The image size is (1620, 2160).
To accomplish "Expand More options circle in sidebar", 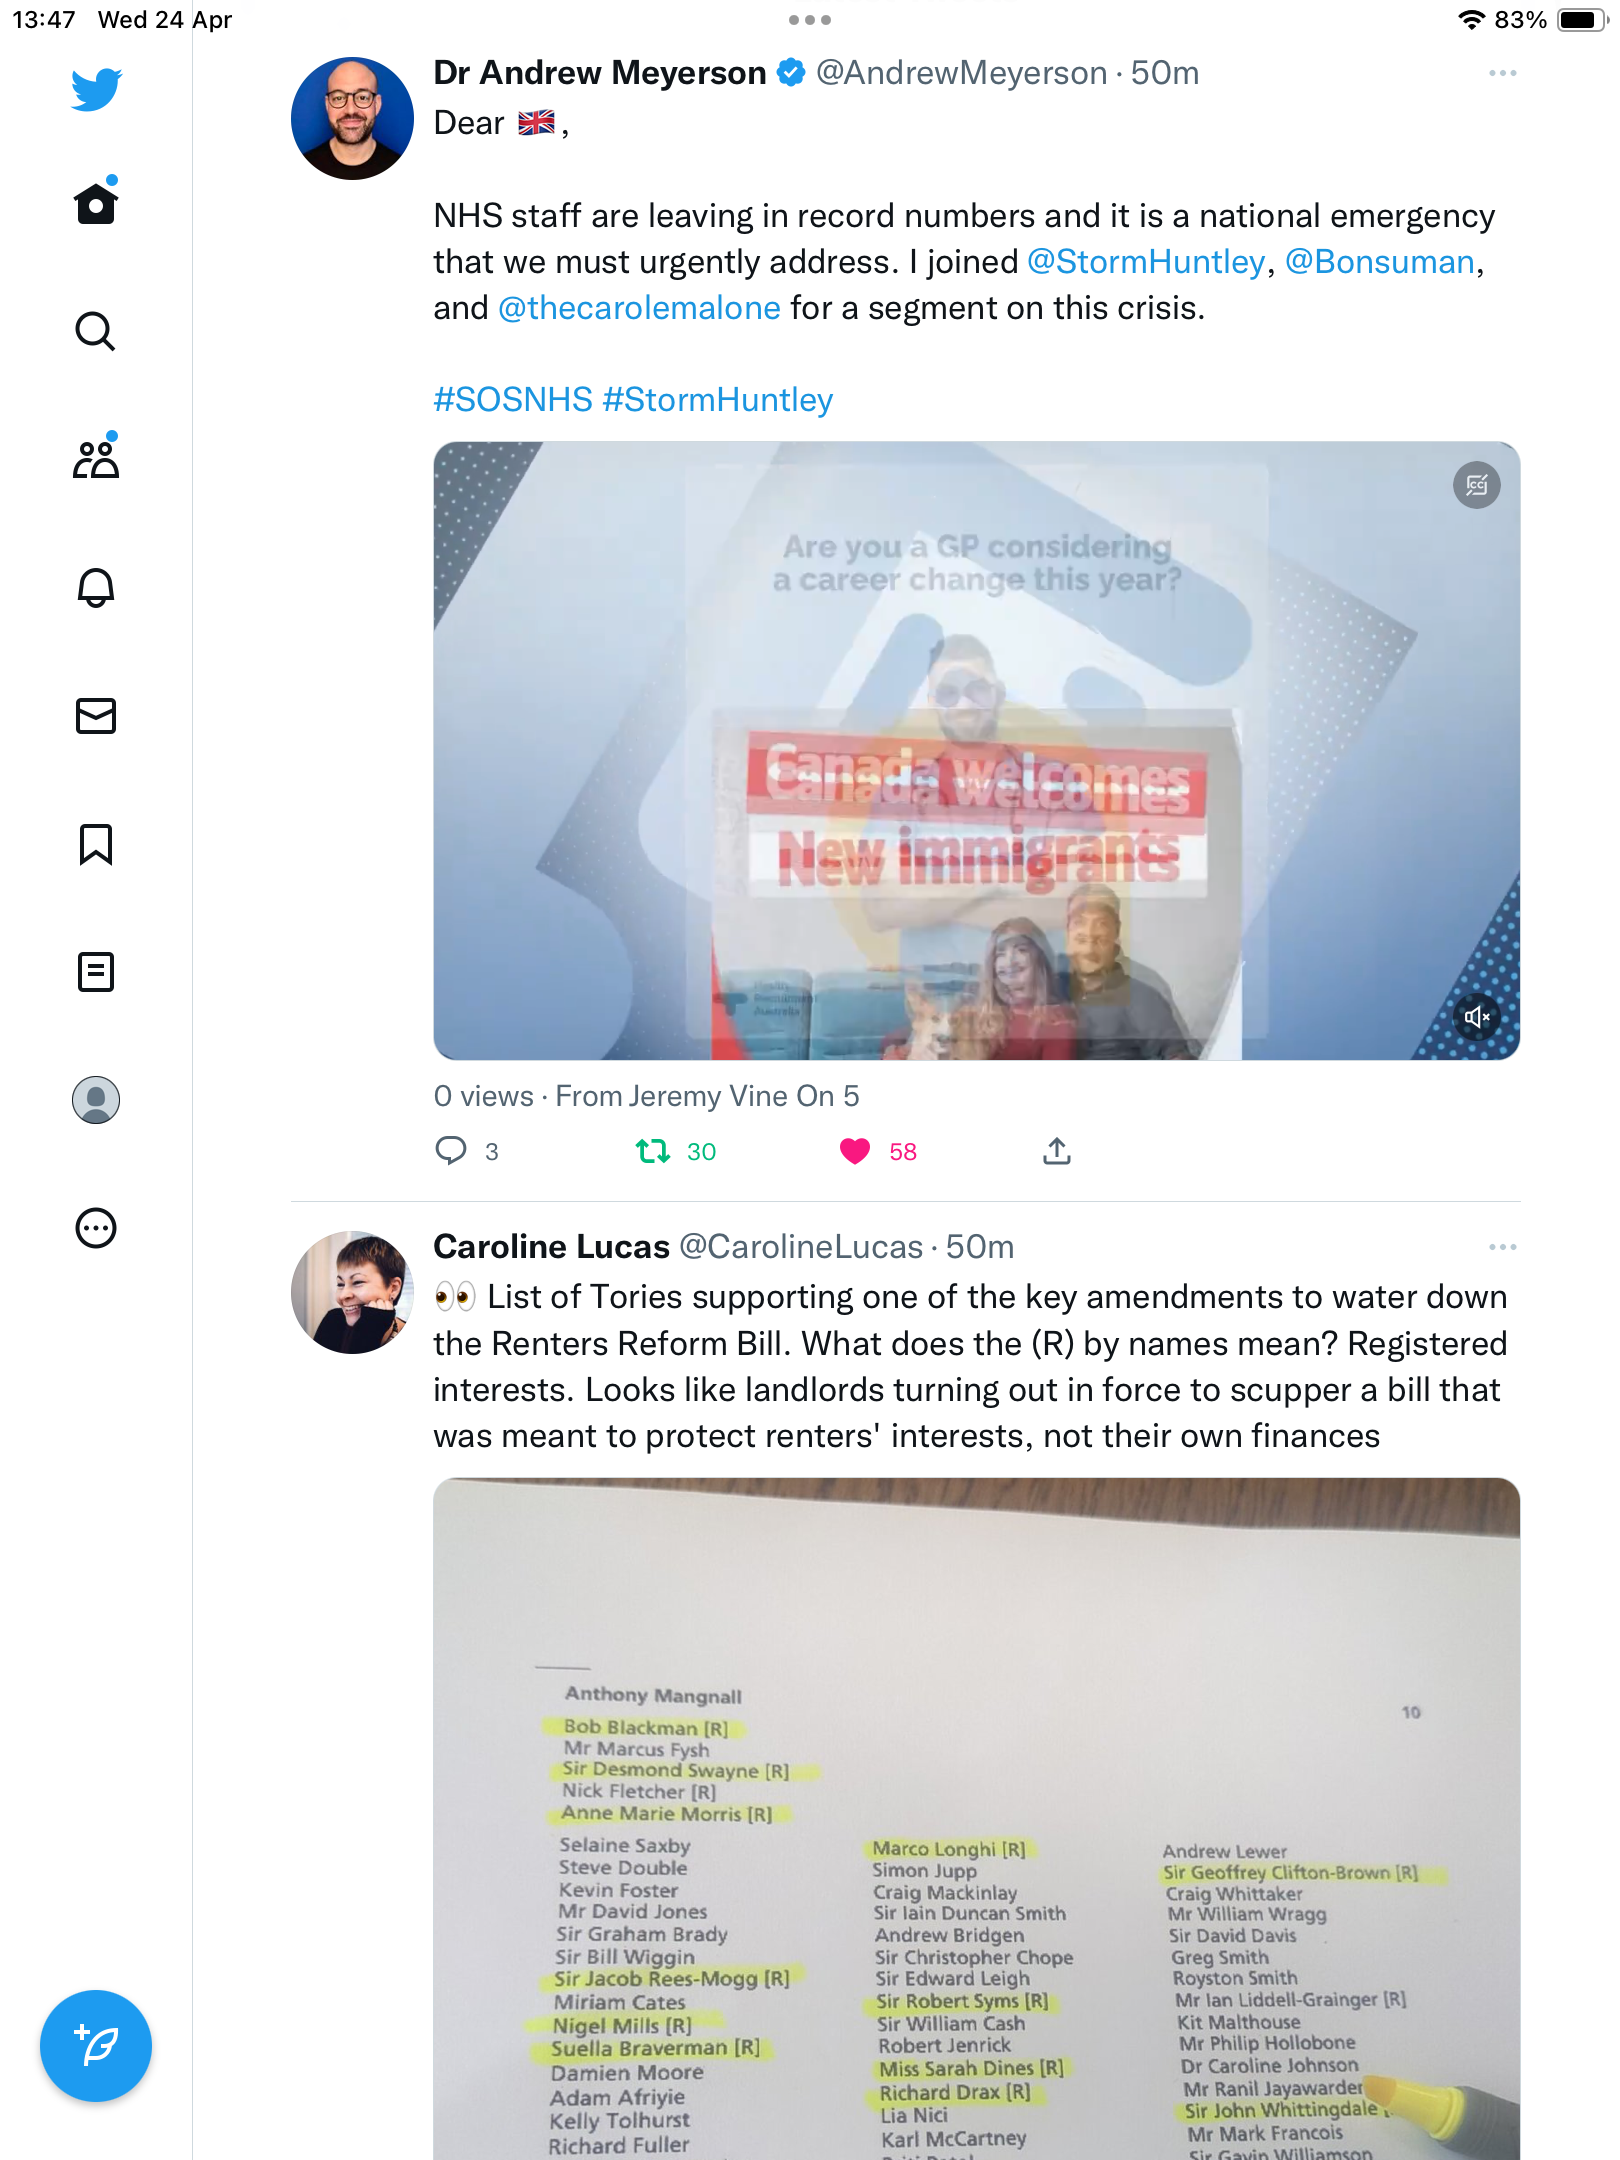I will pos(96,1228).
